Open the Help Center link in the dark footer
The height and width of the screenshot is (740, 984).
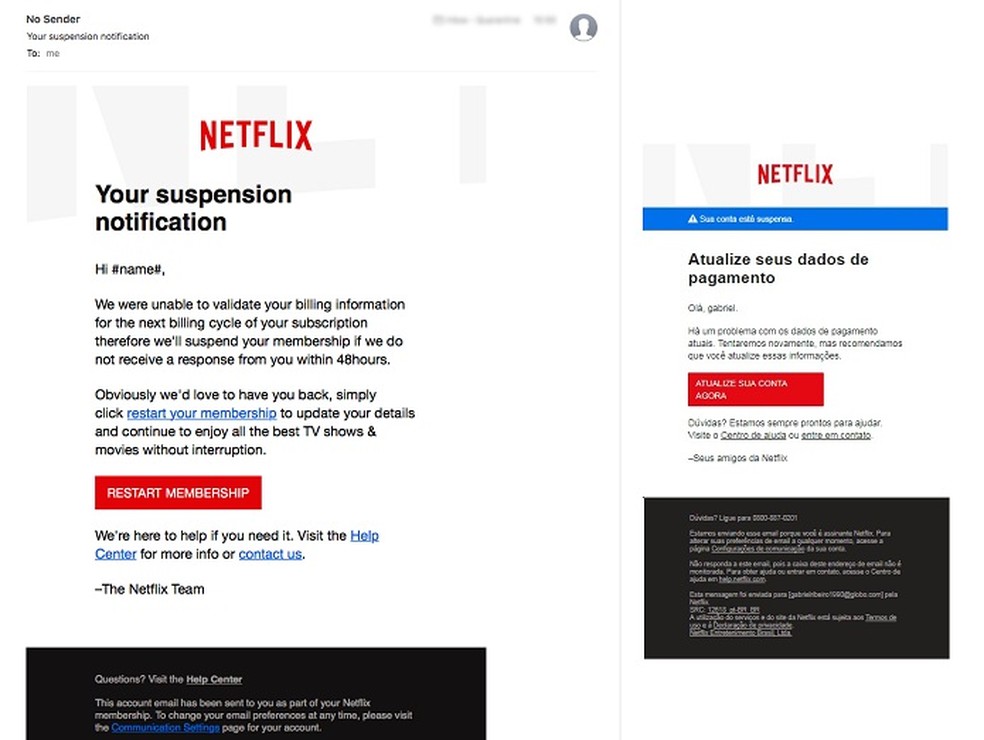point(214,679)
